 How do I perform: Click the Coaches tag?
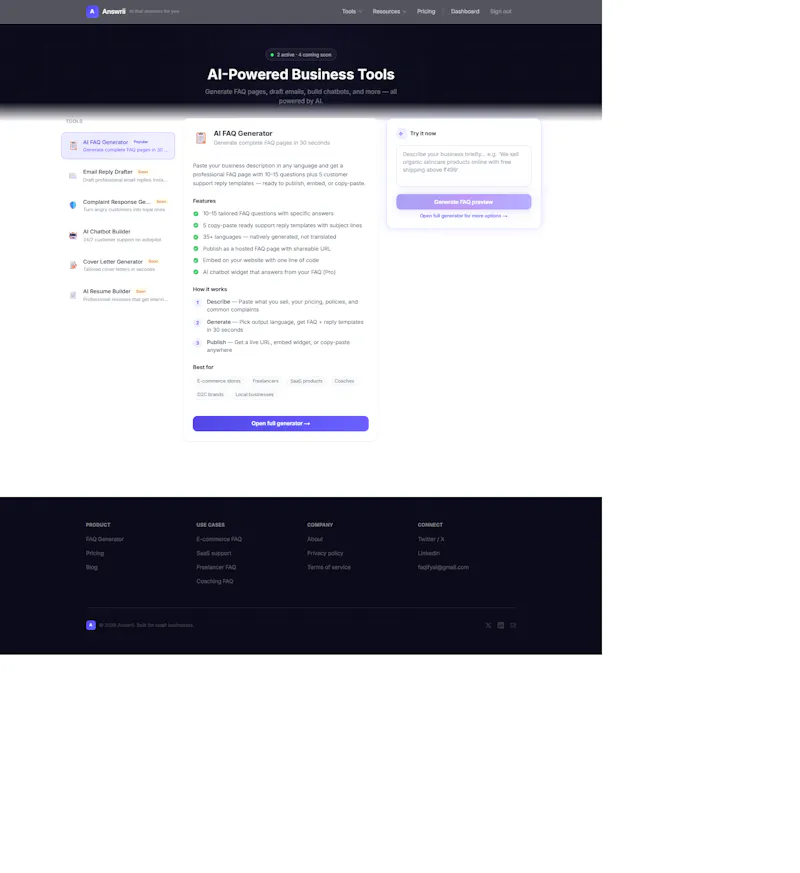(x=344, y=381)
